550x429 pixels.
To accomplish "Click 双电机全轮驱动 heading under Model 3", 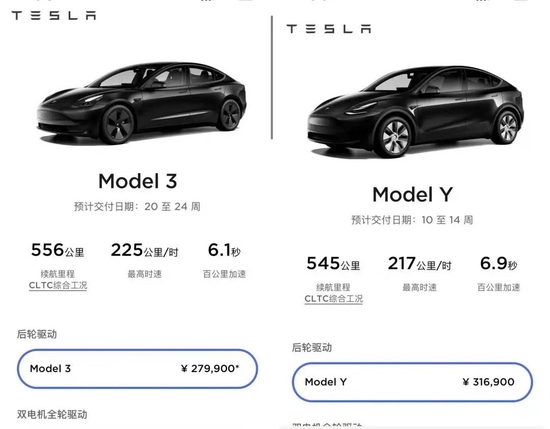I will coord(52,415).
